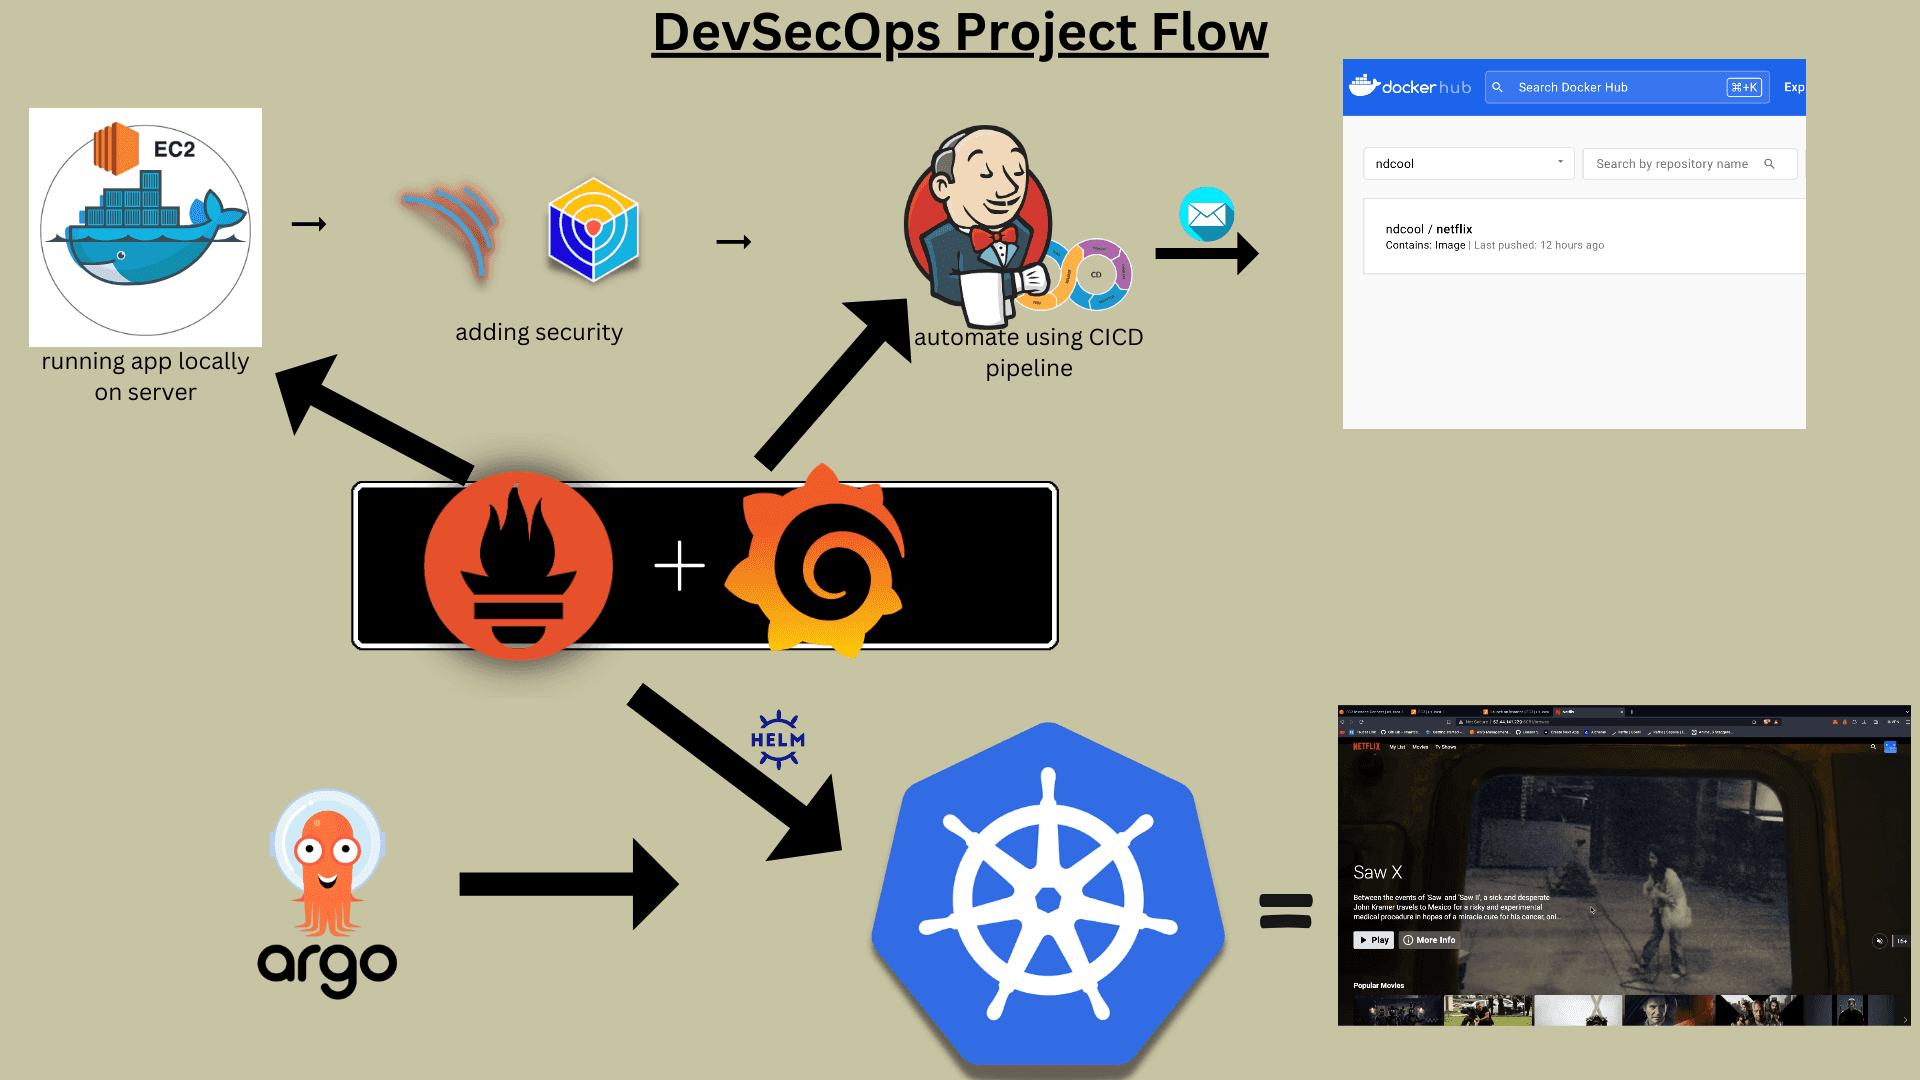Click the Netflix More Info button
The width and height of the screenshot is (1920, 1080).
(1429, 940)
